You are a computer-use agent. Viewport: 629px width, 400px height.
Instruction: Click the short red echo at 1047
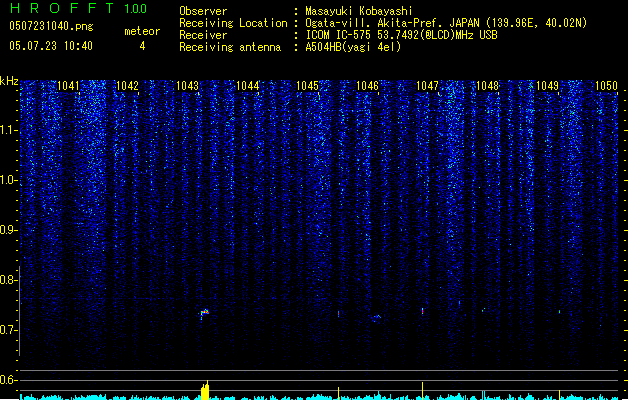click(x=422, y=311)
